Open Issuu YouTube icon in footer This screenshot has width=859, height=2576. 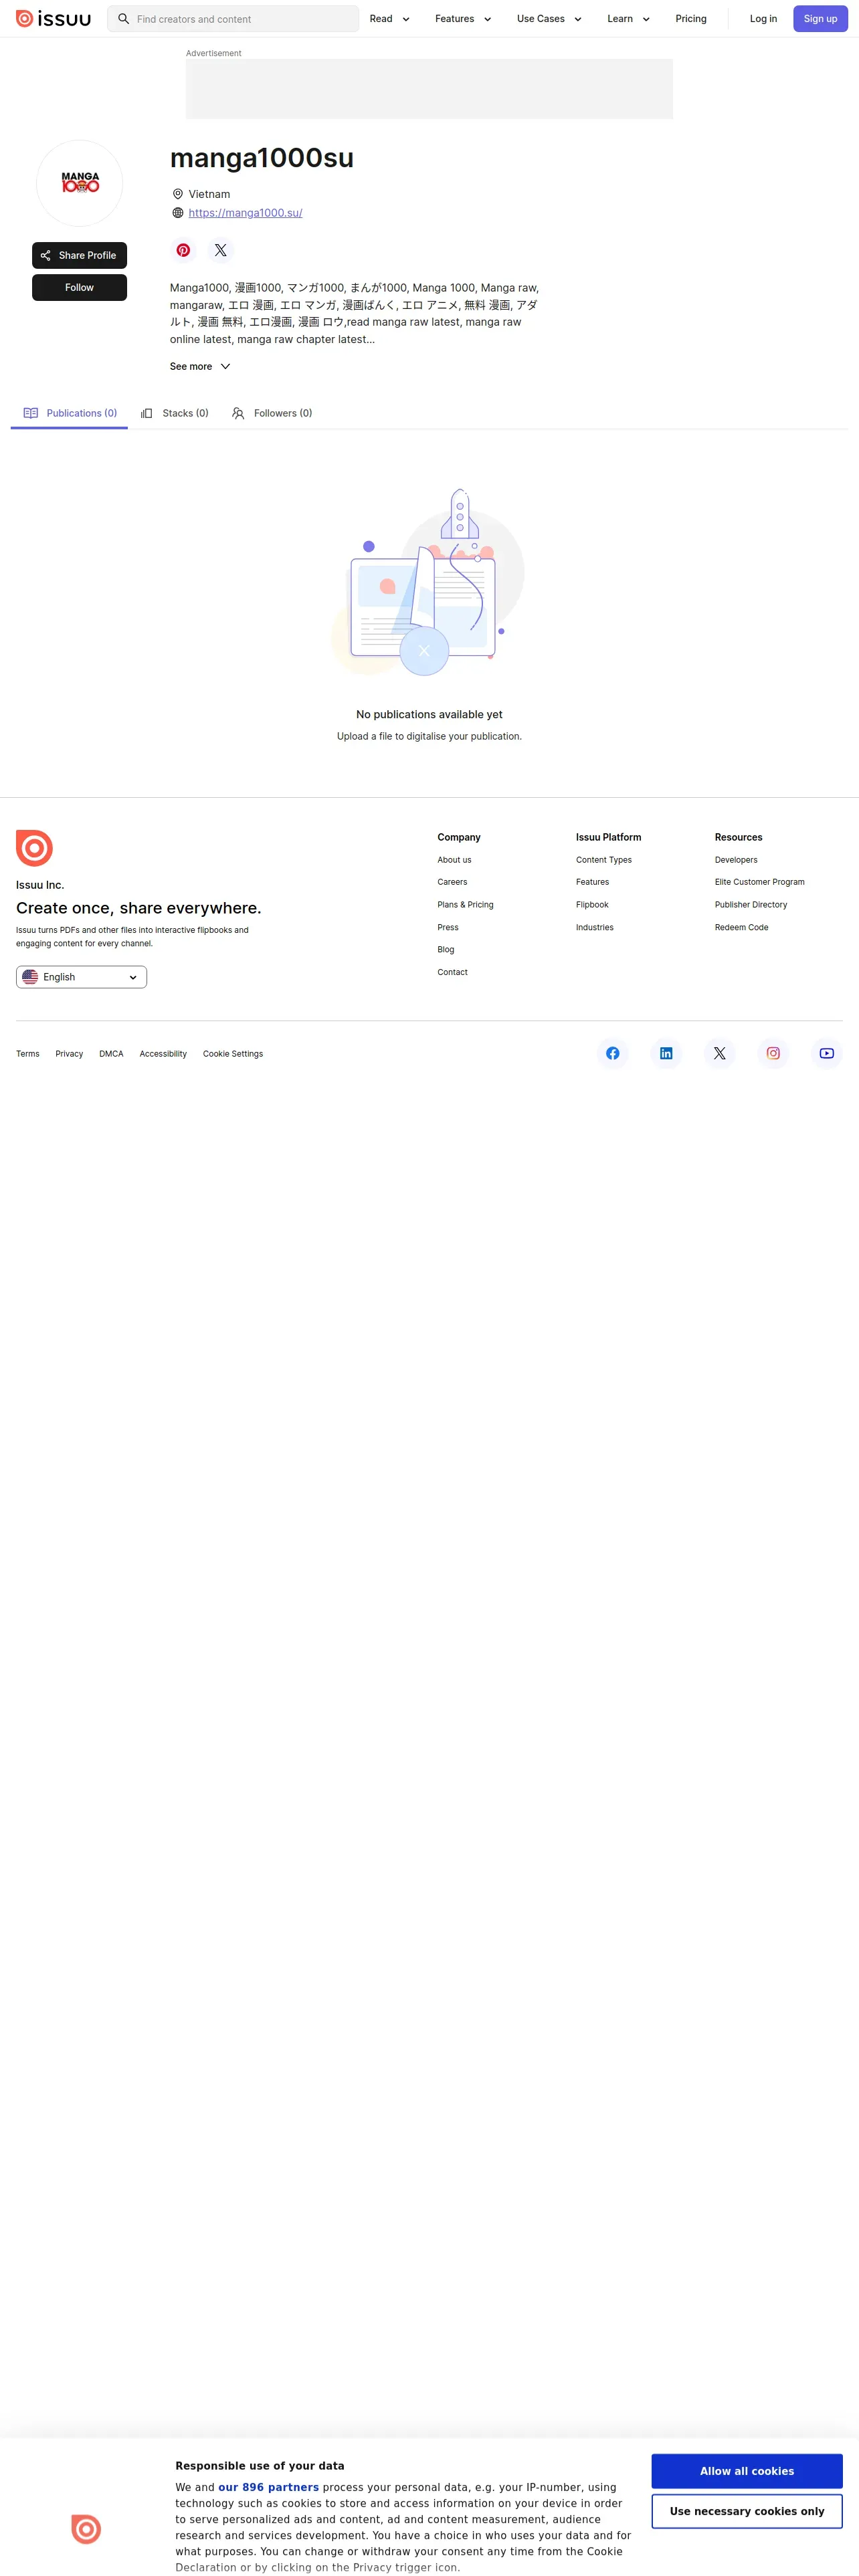[x=827, y=1053]
